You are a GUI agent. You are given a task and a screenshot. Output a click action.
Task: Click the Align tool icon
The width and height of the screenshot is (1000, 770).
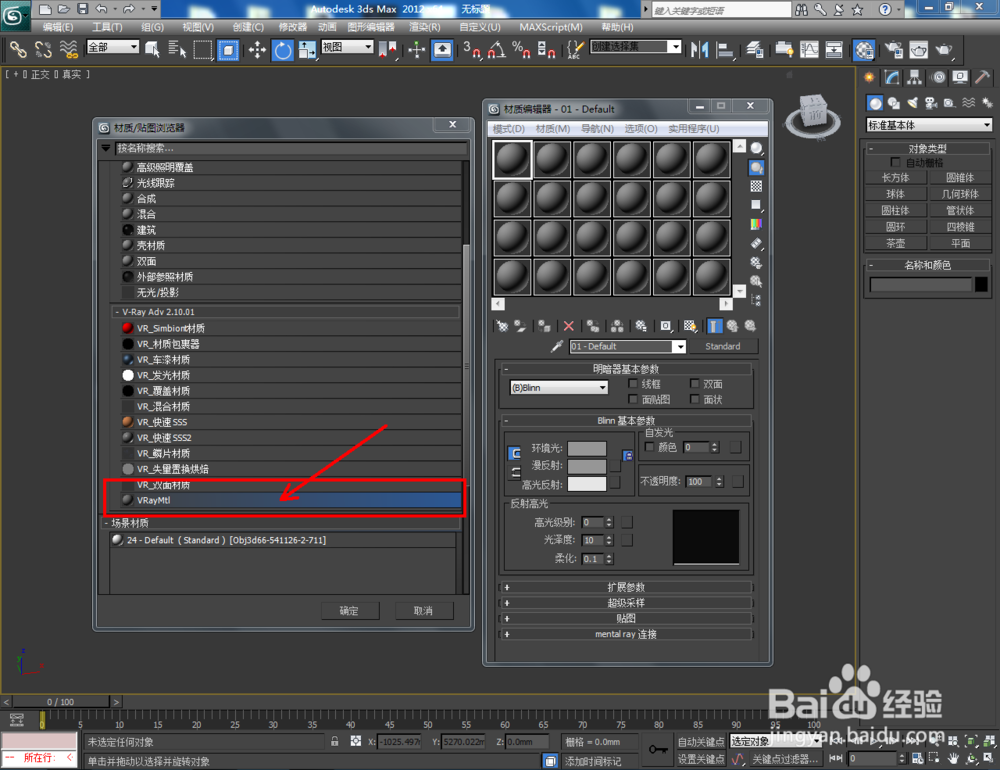(x=724, y=50)
